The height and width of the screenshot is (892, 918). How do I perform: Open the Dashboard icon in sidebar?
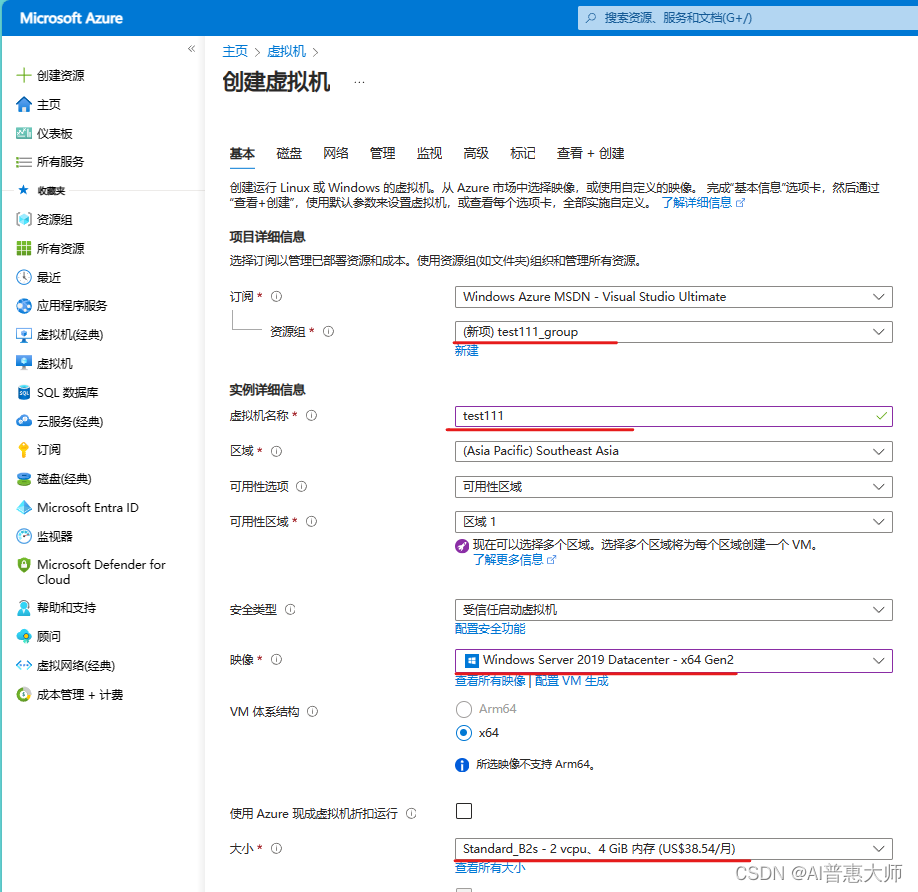23,133
